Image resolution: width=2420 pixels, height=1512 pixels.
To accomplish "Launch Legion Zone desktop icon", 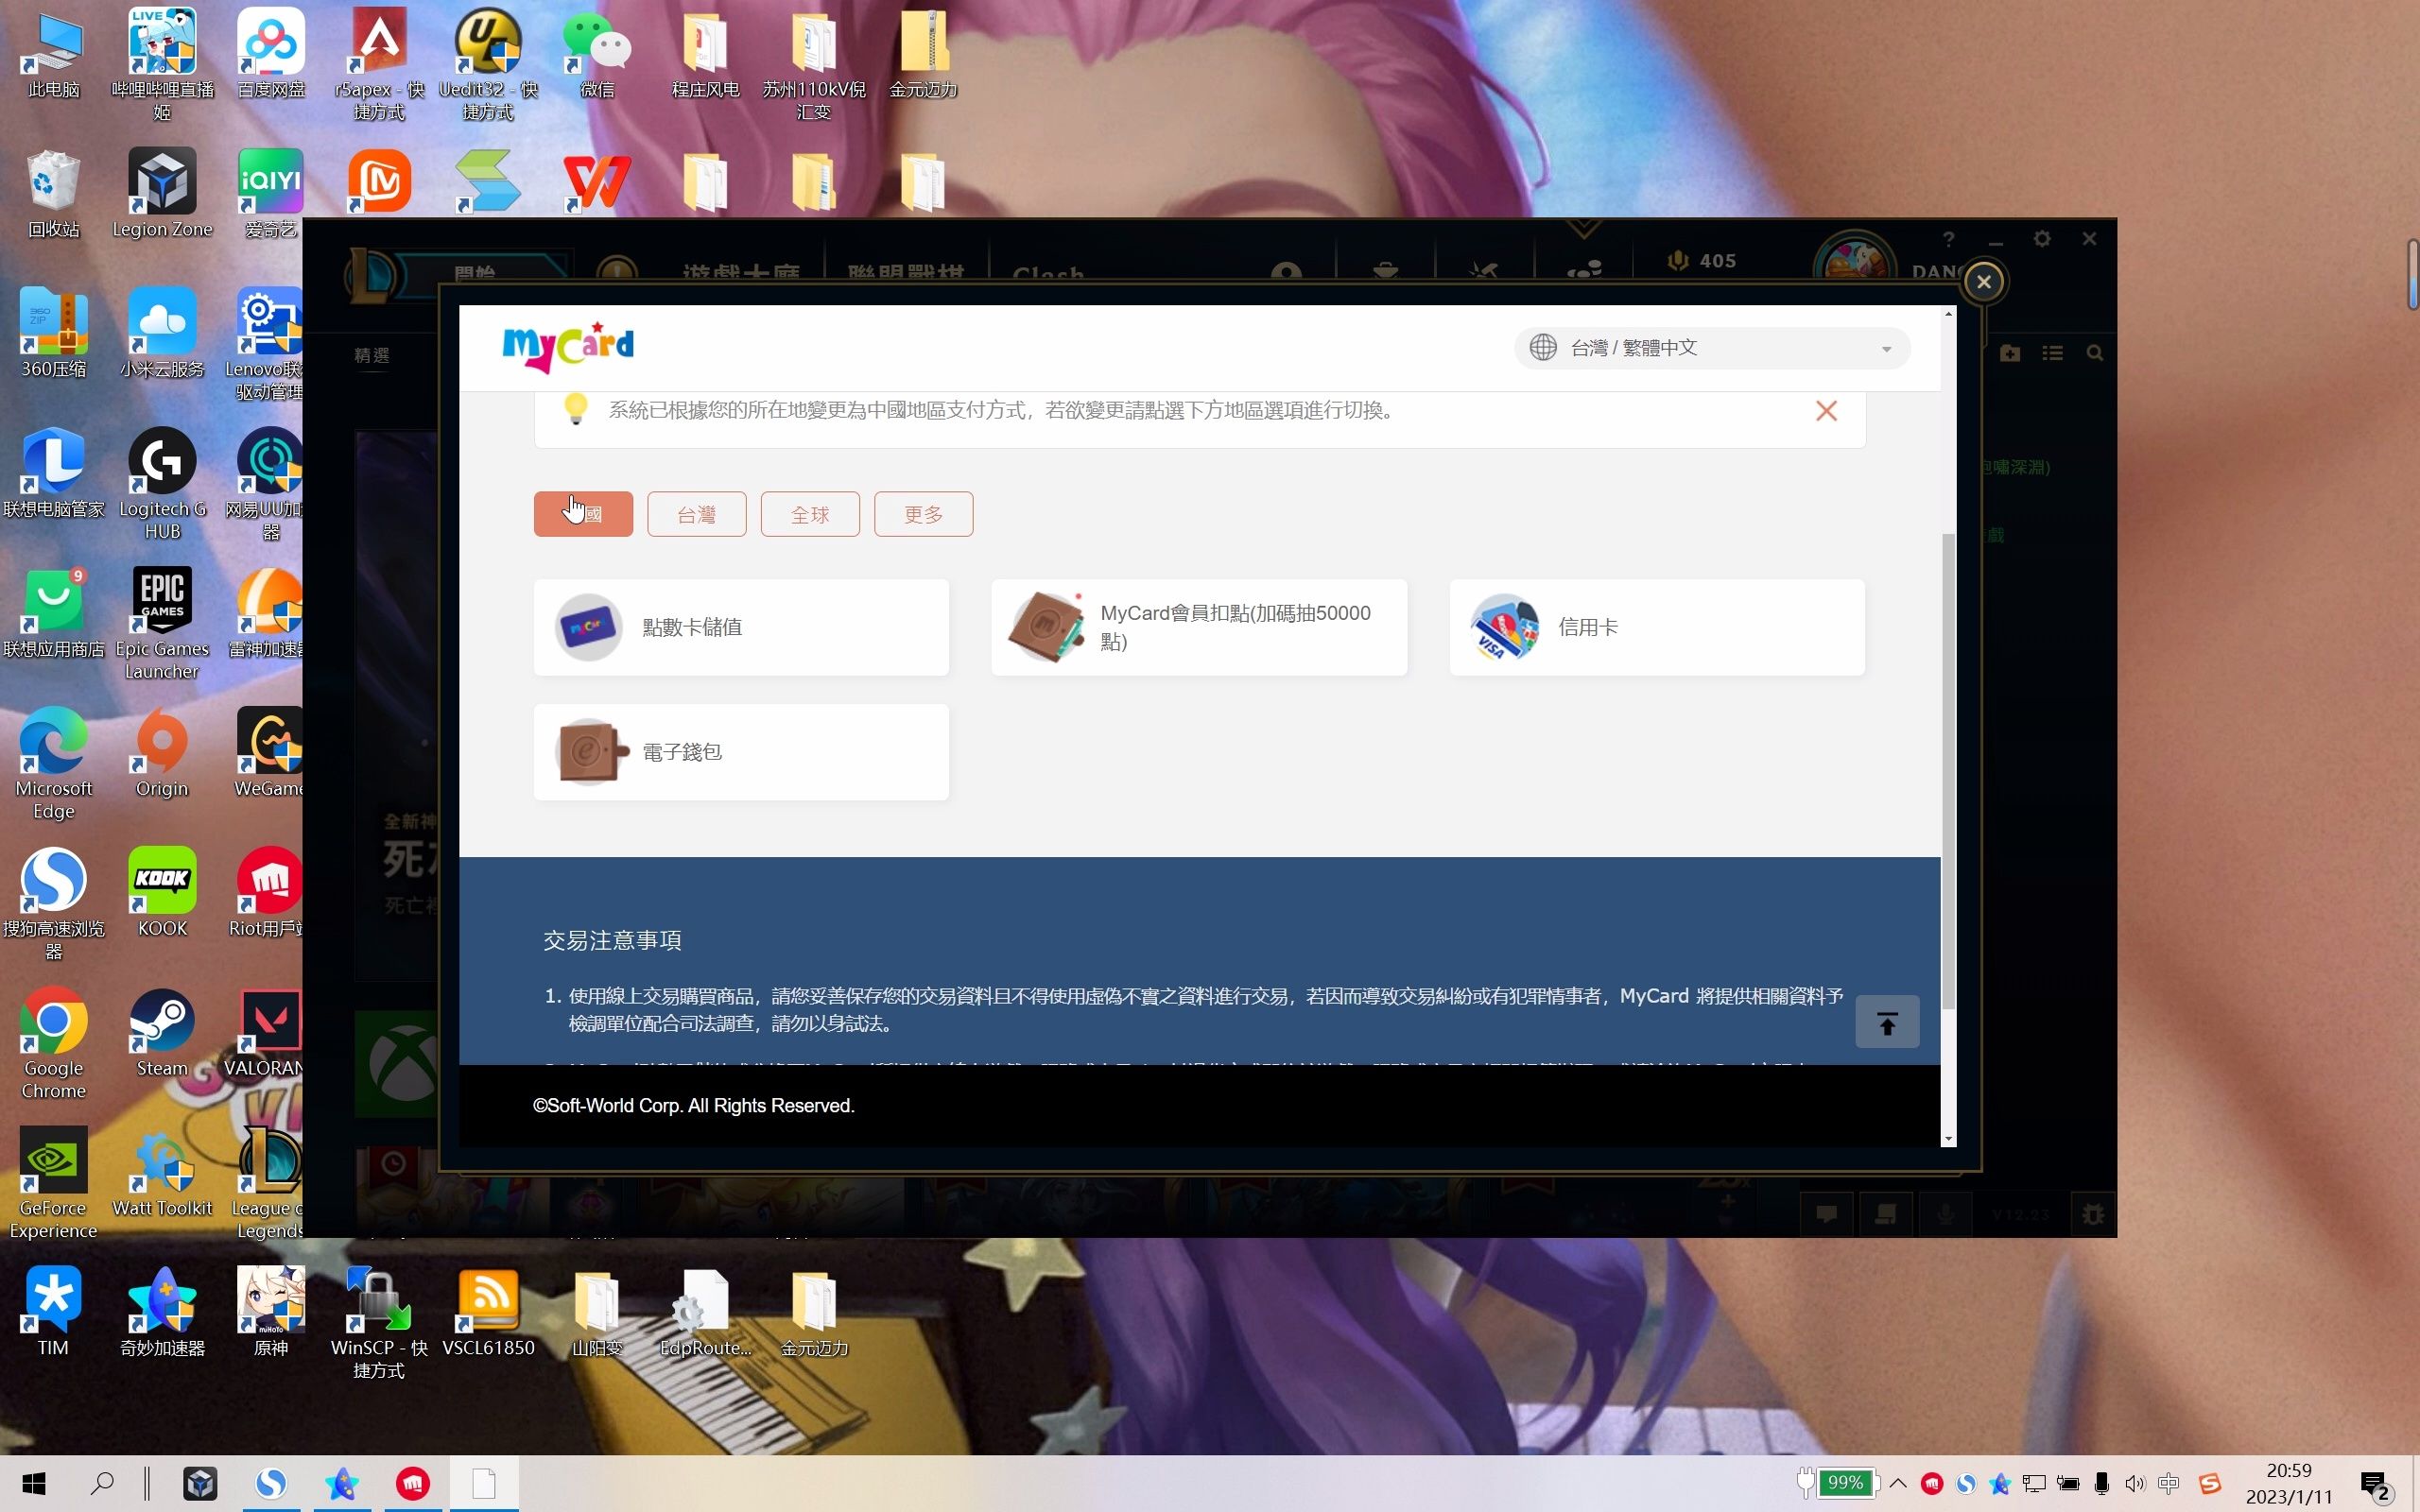I will pos(162,195).
